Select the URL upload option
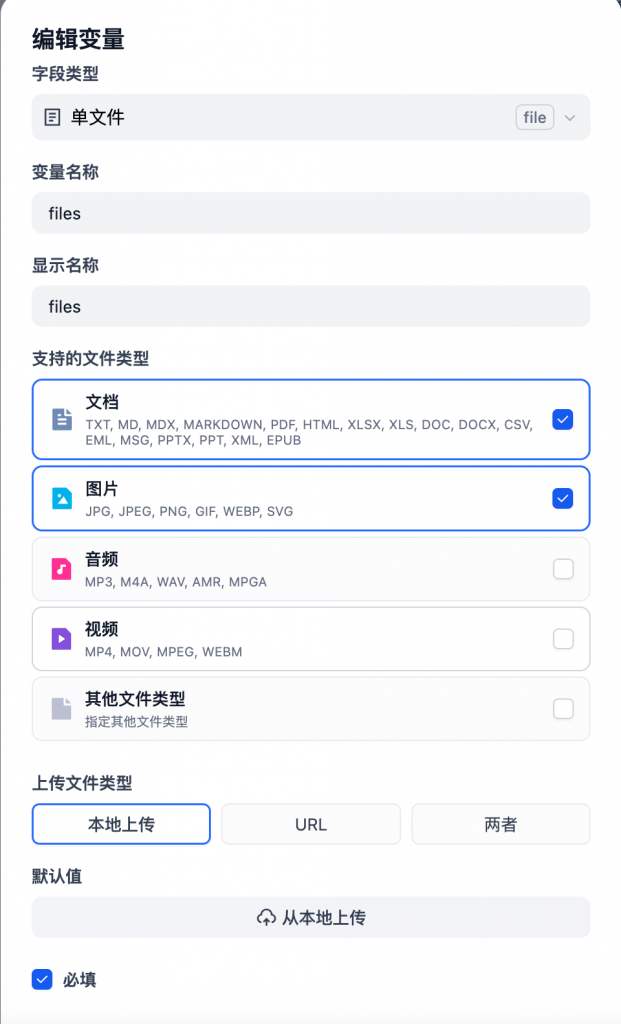Viewport: 621px width, 1024px height. click(310, 824)
